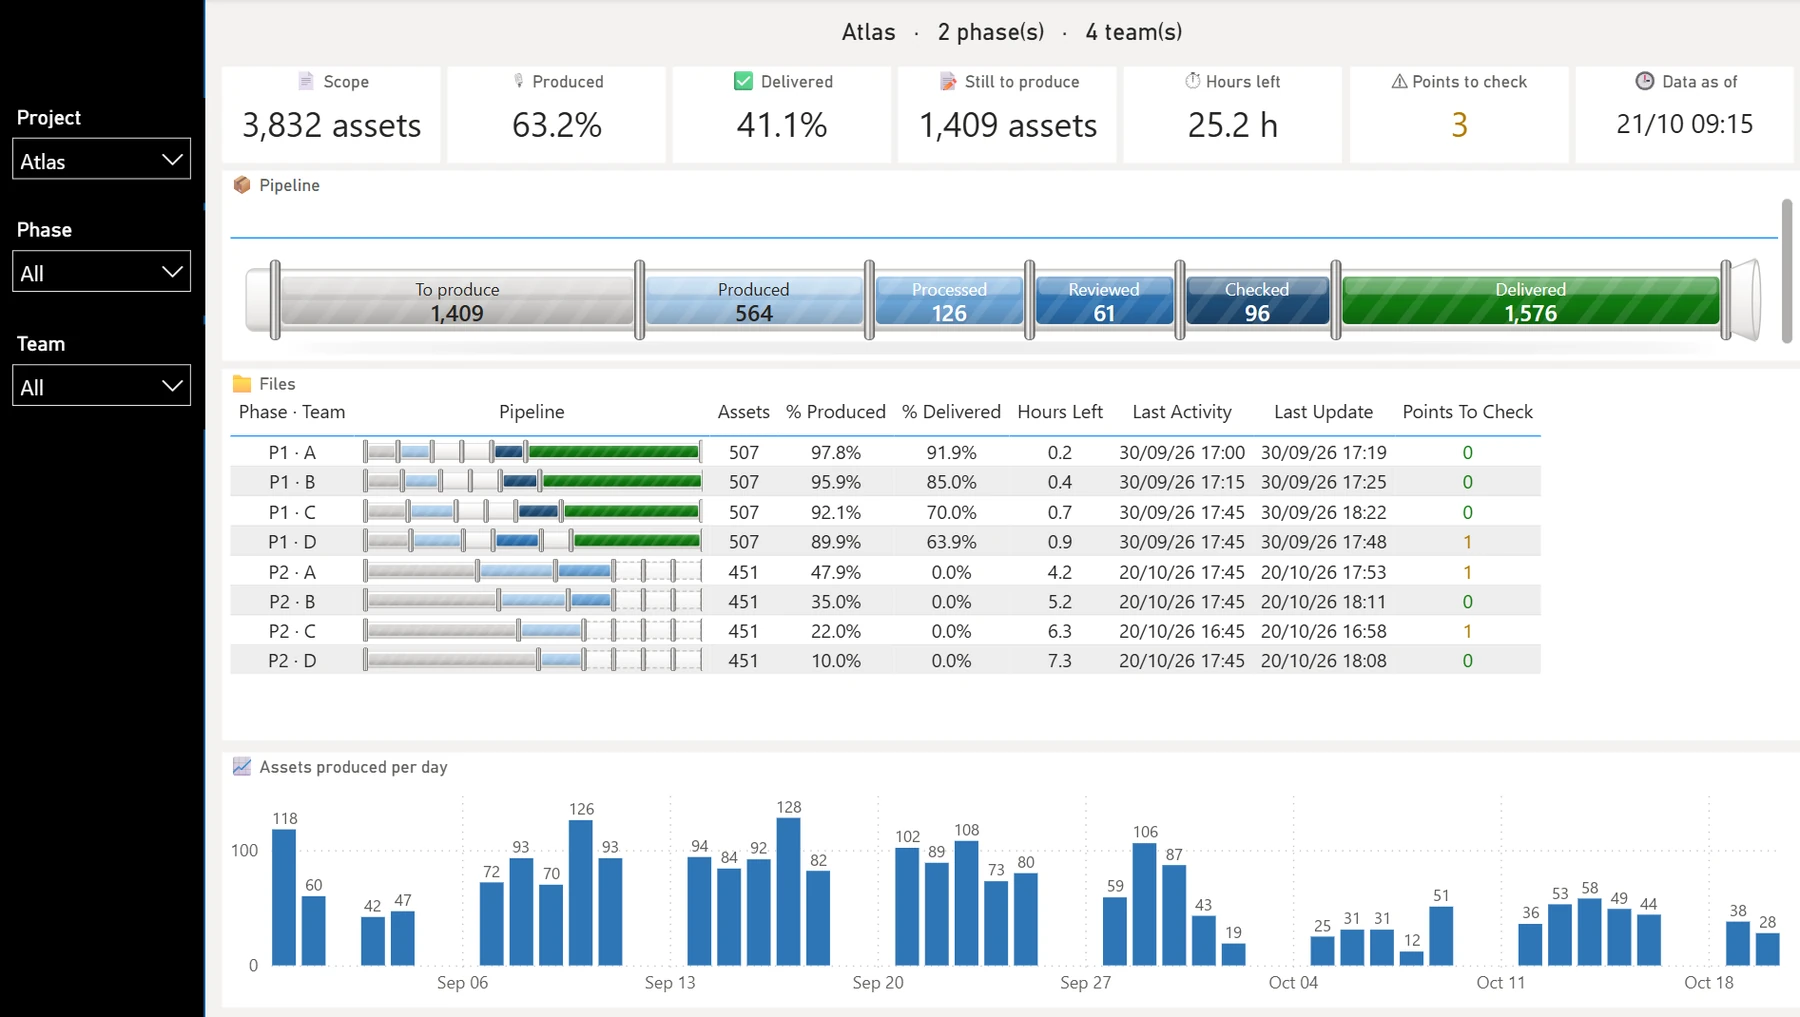Viewport: 1800px width, 1017px height.
Task: Click the 20/10/26 16:45 last activity cell
Action: coord(1182,631)
